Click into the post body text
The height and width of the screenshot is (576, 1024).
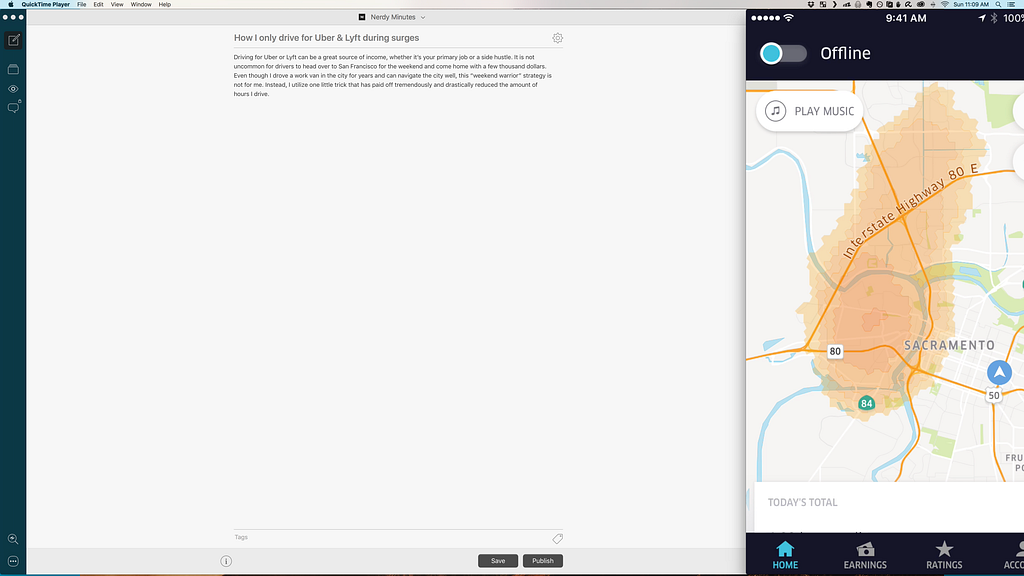[x=393, y=75]
